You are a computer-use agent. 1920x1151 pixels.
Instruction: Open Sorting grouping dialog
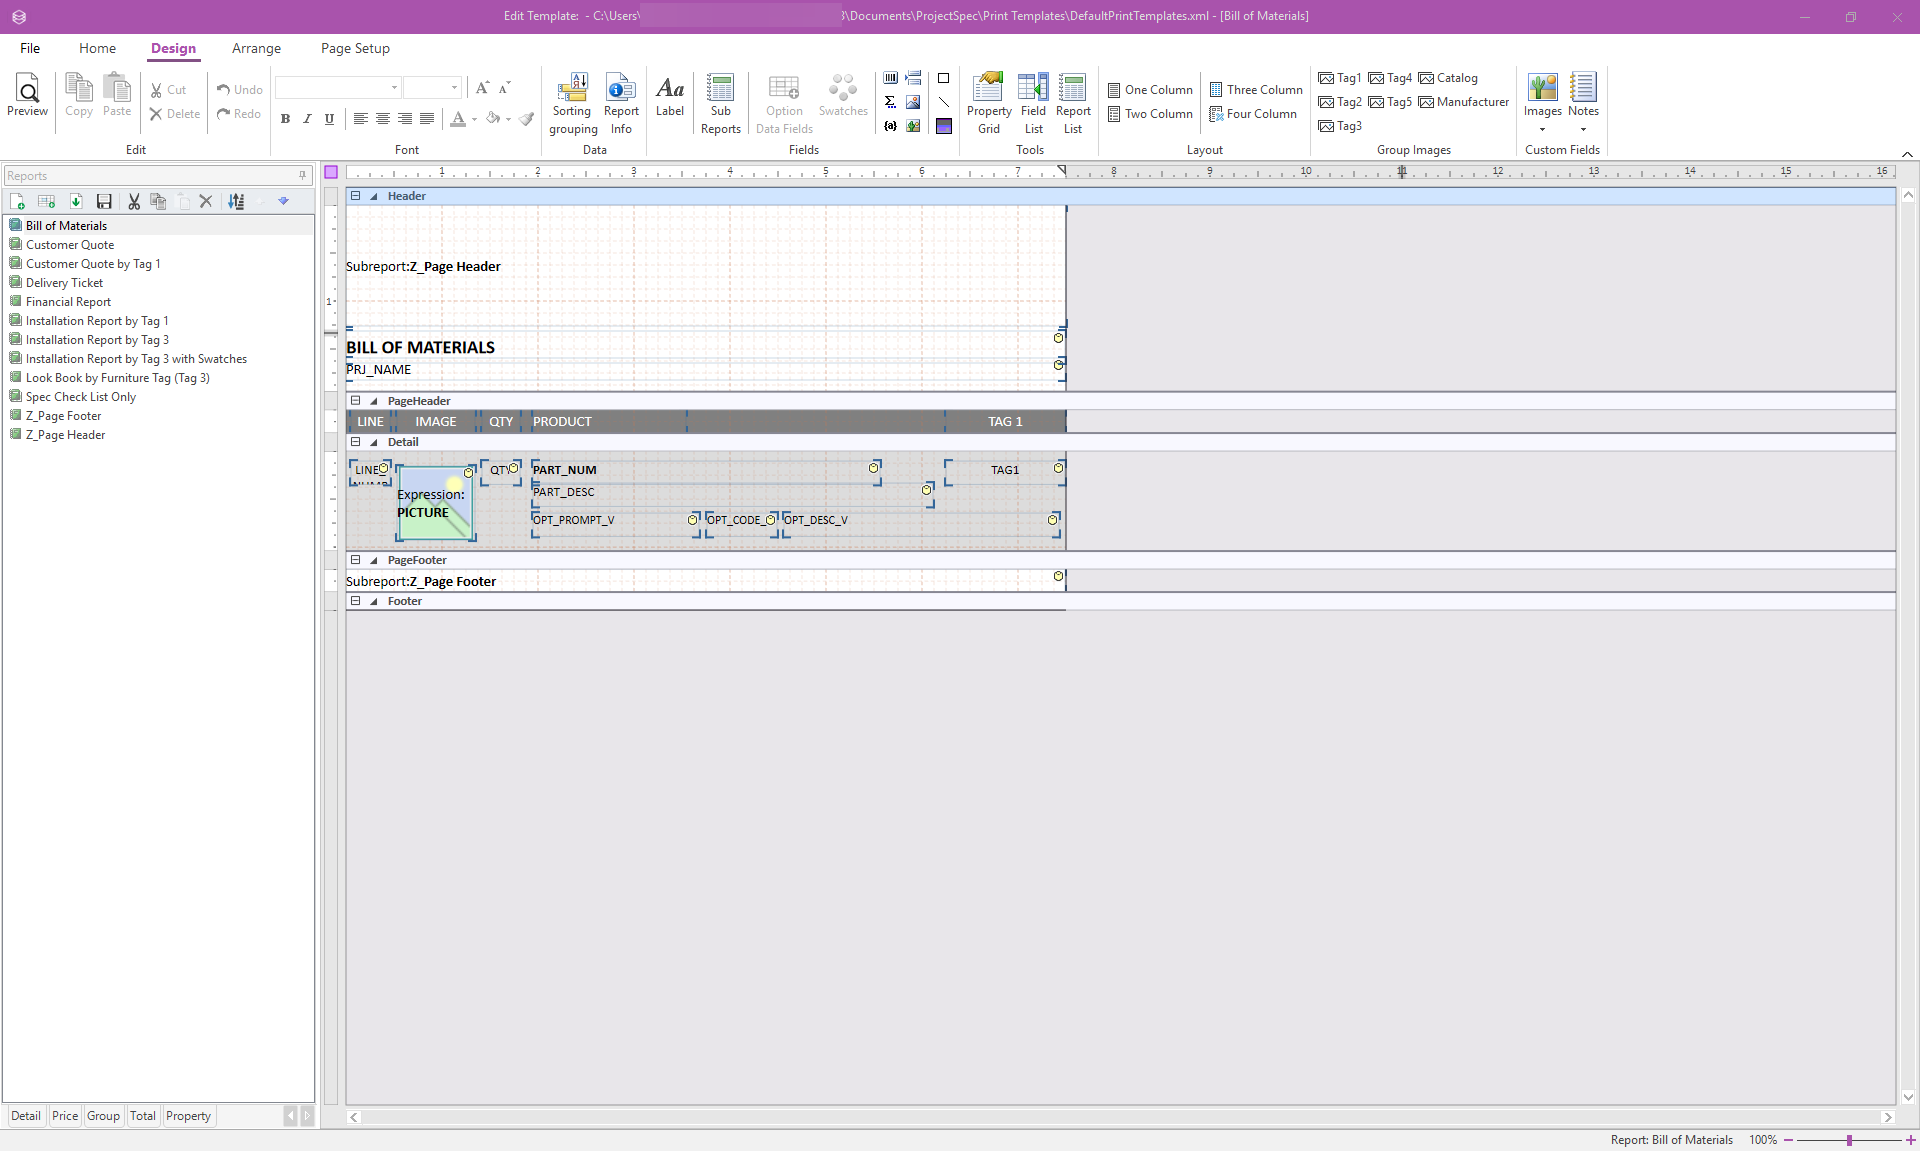click(x=573, y=103)
